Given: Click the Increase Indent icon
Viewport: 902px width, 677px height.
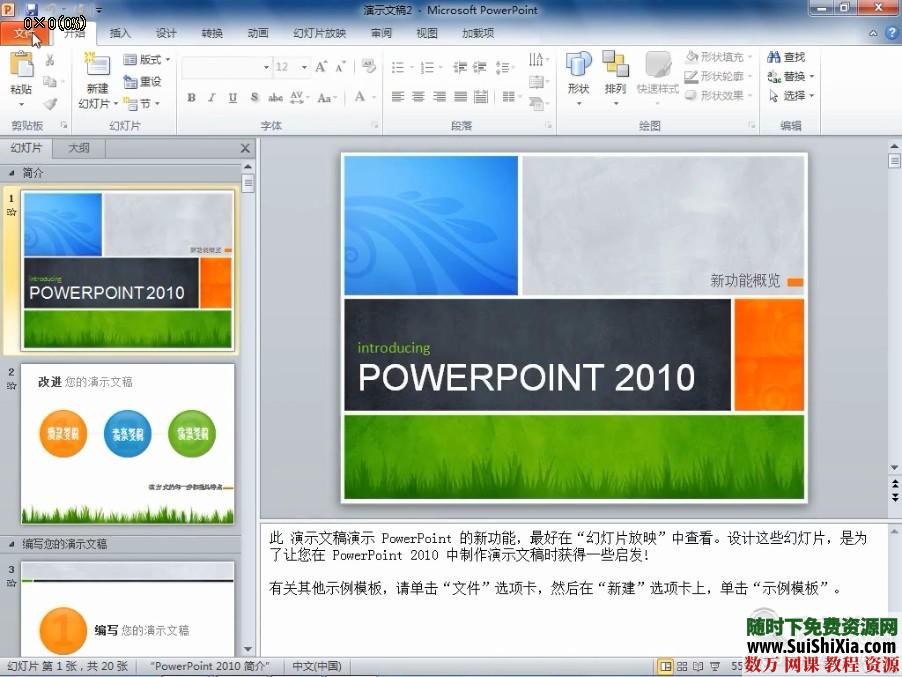Looking at the screenshot, I should pos(480,67).
